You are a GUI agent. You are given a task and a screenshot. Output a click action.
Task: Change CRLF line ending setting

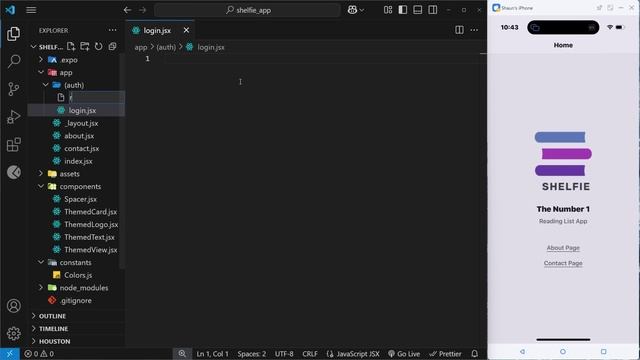[310, 354]
